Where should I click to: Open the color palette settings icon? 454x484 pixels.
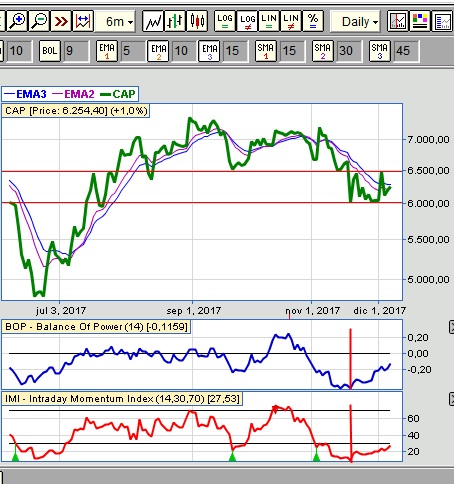(x=420, y=21)
